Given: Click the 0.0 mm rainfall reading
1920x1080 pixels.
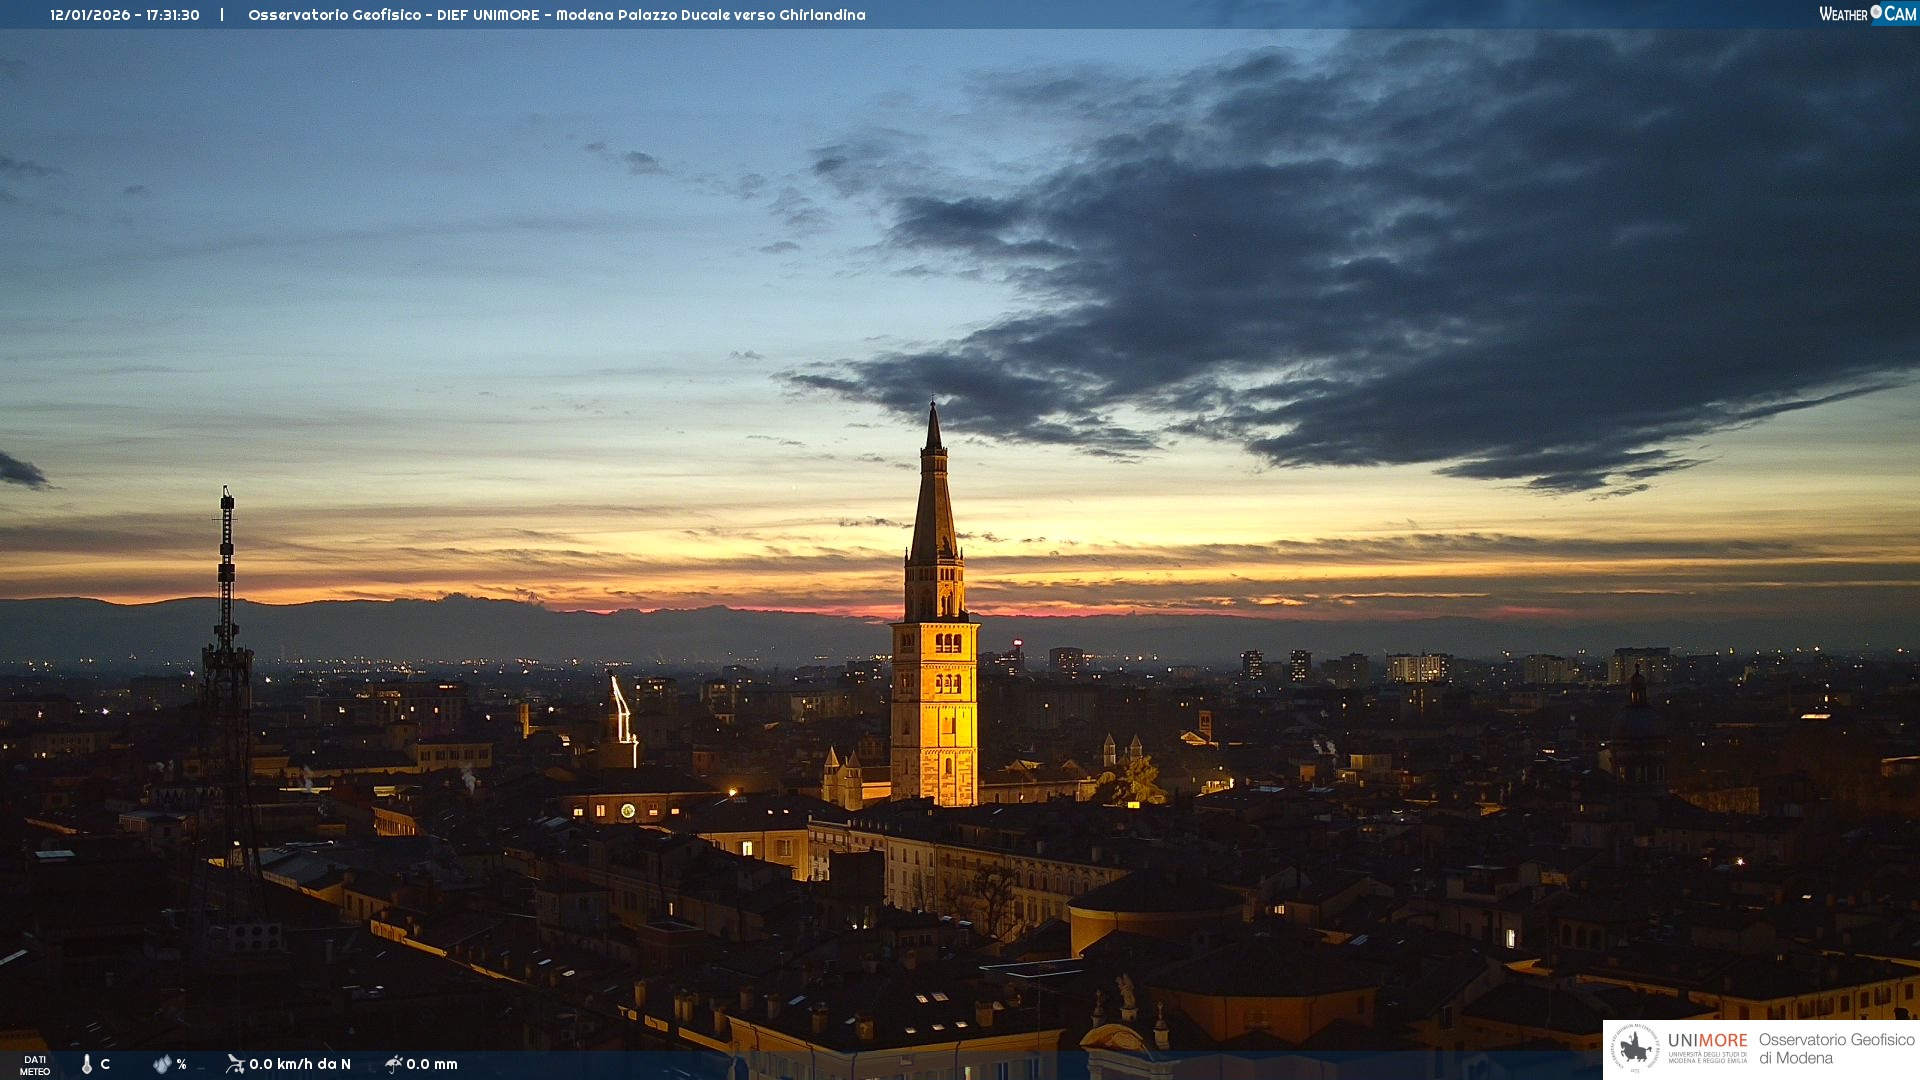Looking at the screenshot, I should (432, 1064).
